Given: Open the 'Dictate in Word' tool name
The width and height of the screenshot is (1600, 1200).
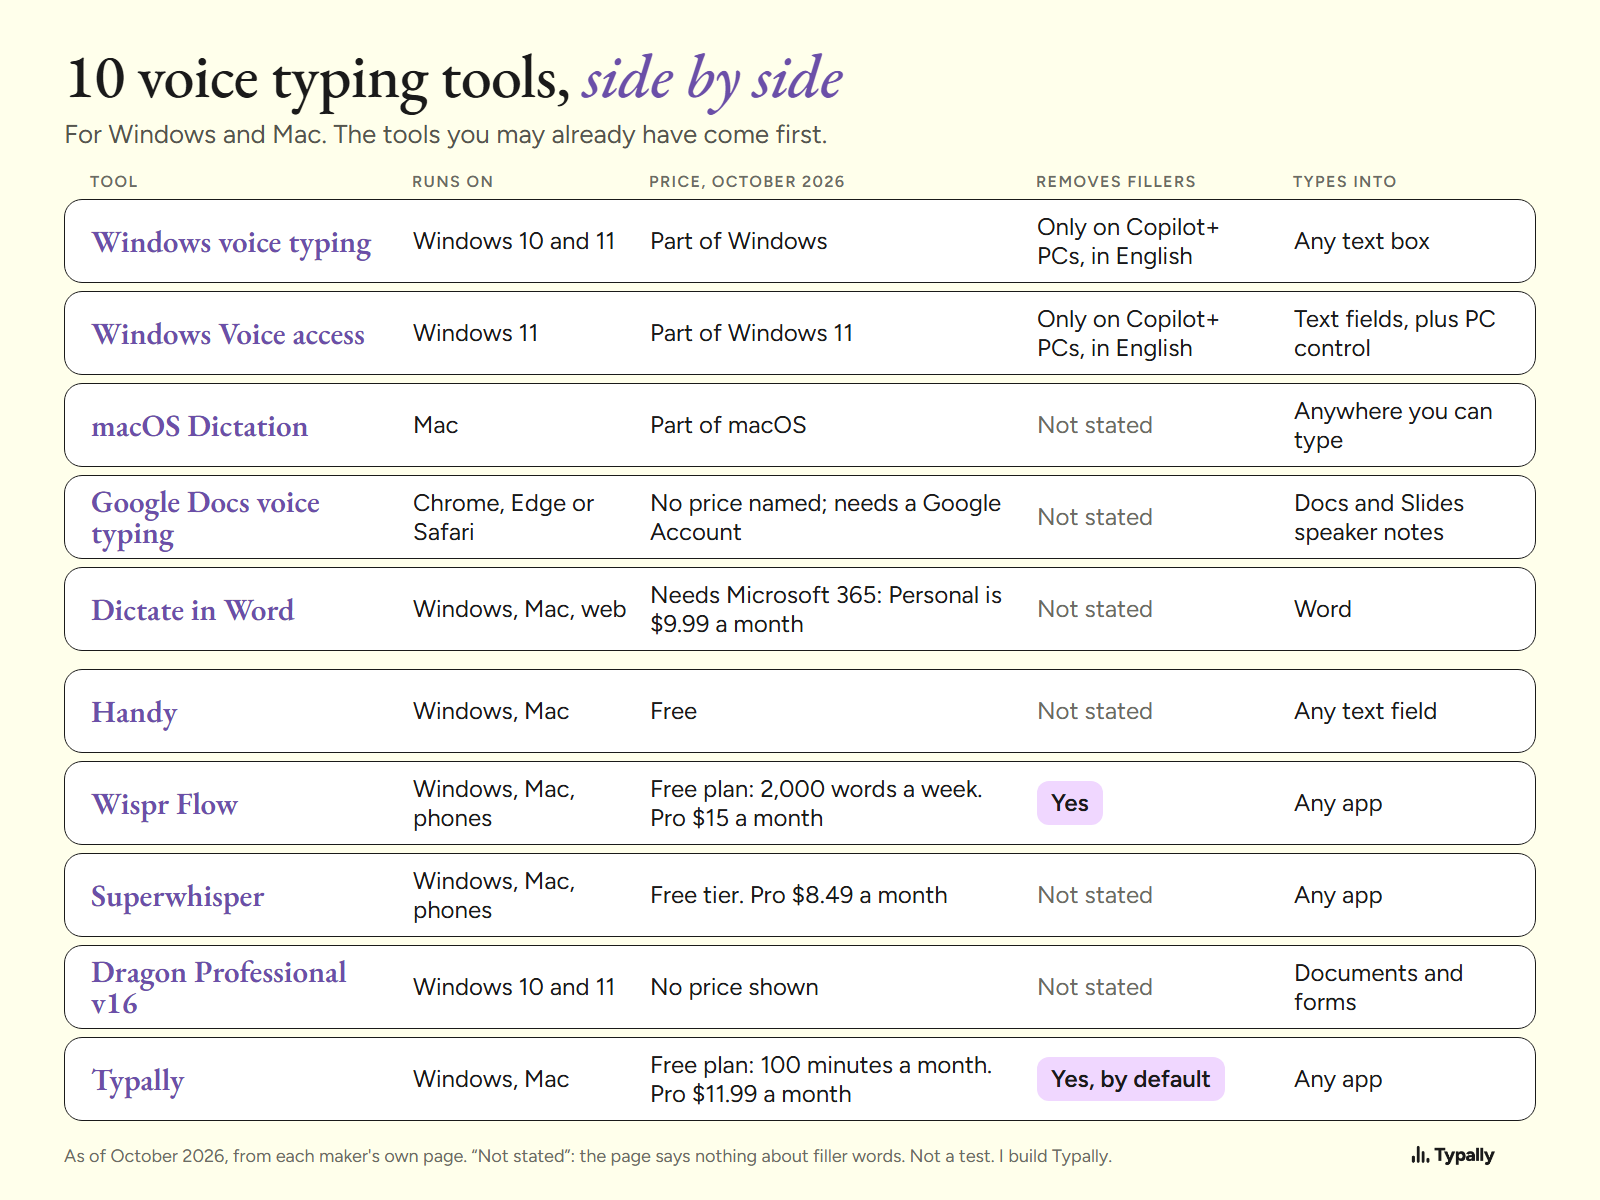Looking at the screenshot, I should [193, 610].
